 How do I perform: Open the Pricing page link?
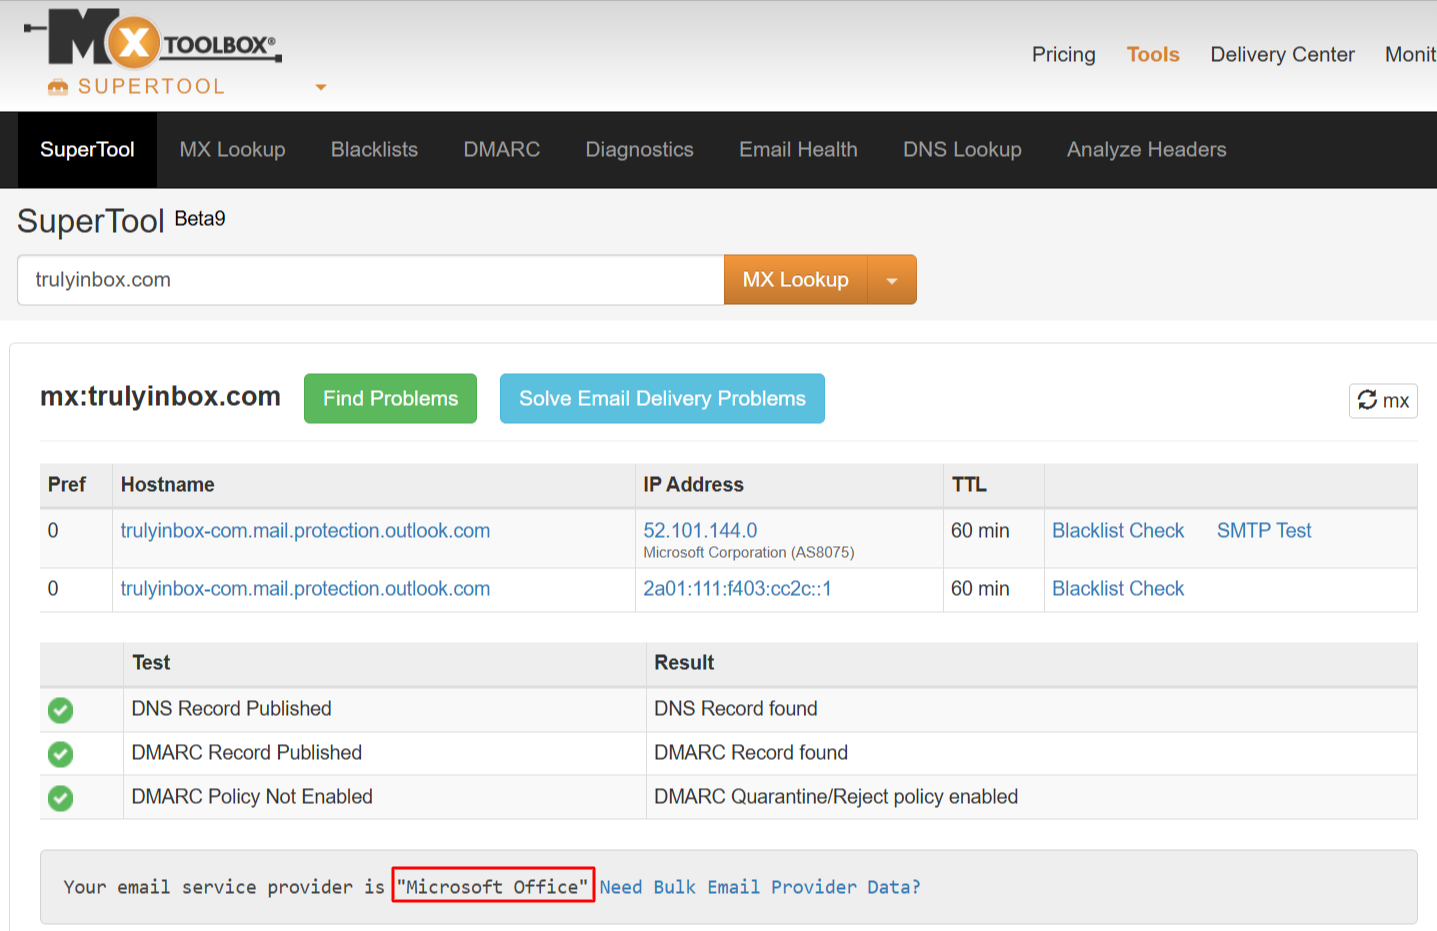coord(1064,55)
